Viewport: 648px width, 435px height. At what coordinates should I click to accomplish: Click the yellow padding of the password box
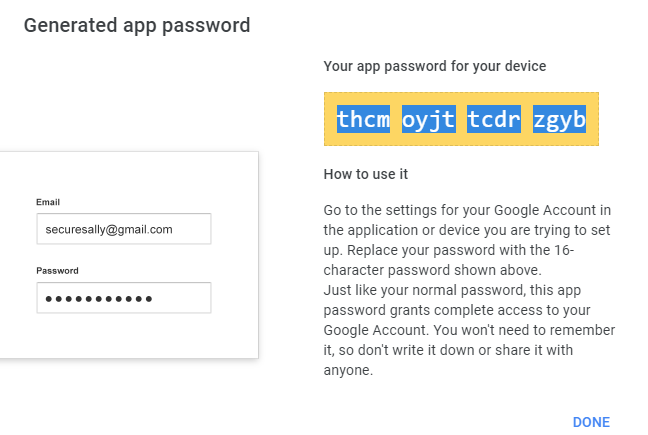461,98
